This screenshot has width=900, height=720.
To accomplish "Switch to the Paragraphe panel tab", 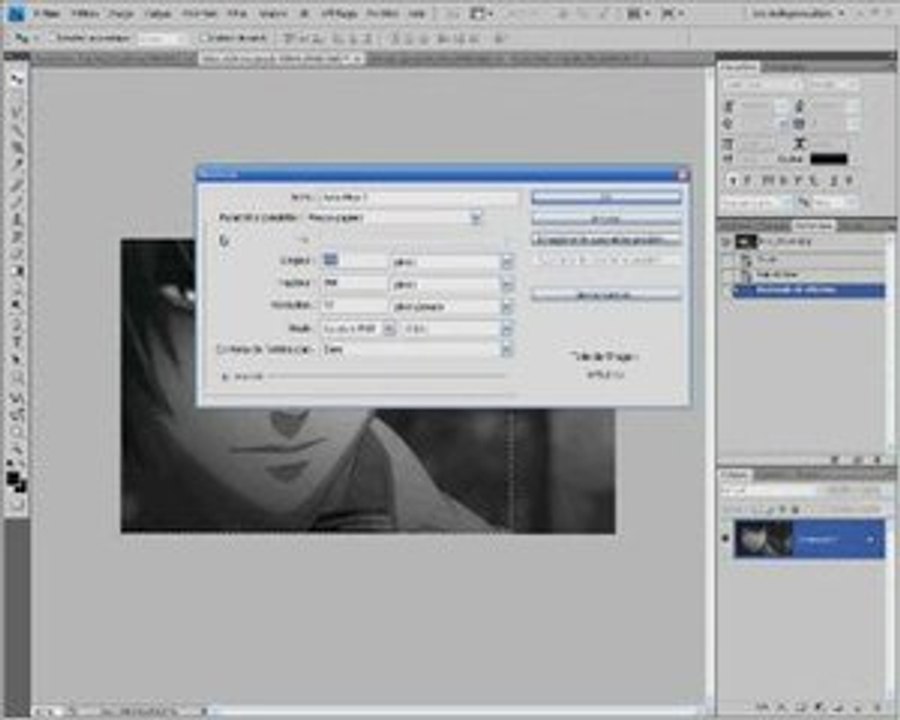I will (783, 67).
